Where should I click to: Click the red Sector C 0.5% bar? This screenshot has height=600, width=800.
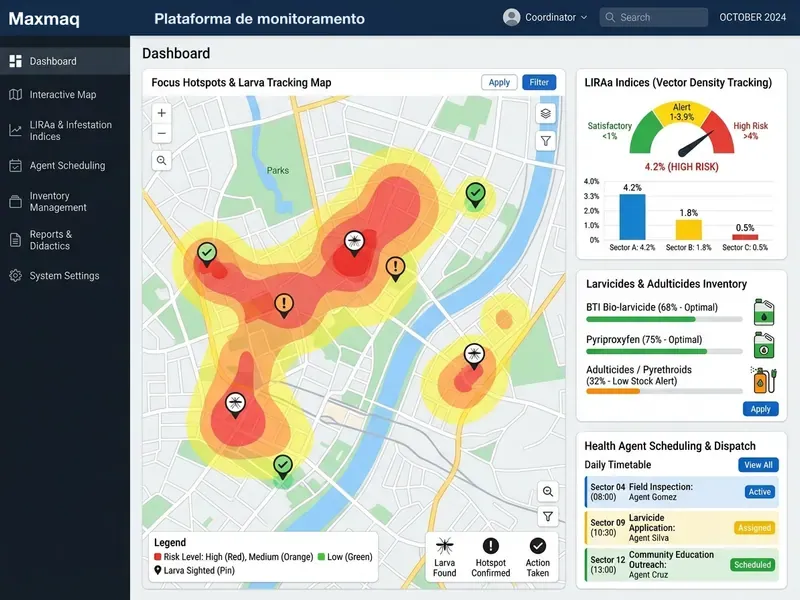click(x=745, y=237)
